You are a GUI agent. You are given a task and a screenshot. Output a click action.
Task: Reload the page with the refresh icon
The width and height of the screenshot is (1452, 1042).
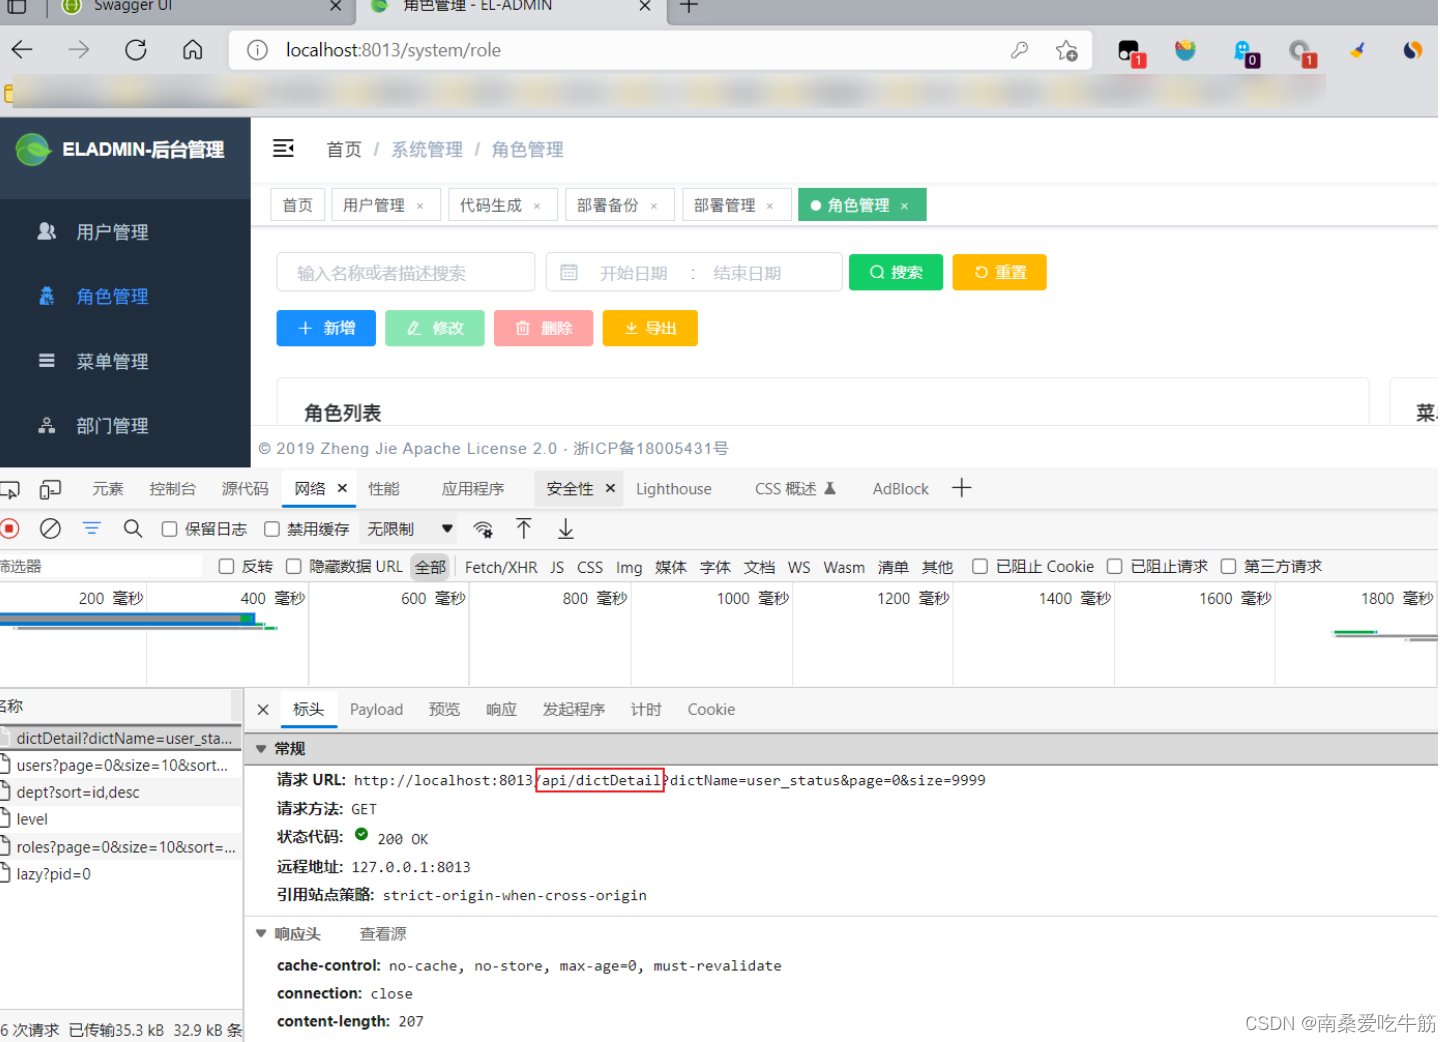click(x=136, y=50)
